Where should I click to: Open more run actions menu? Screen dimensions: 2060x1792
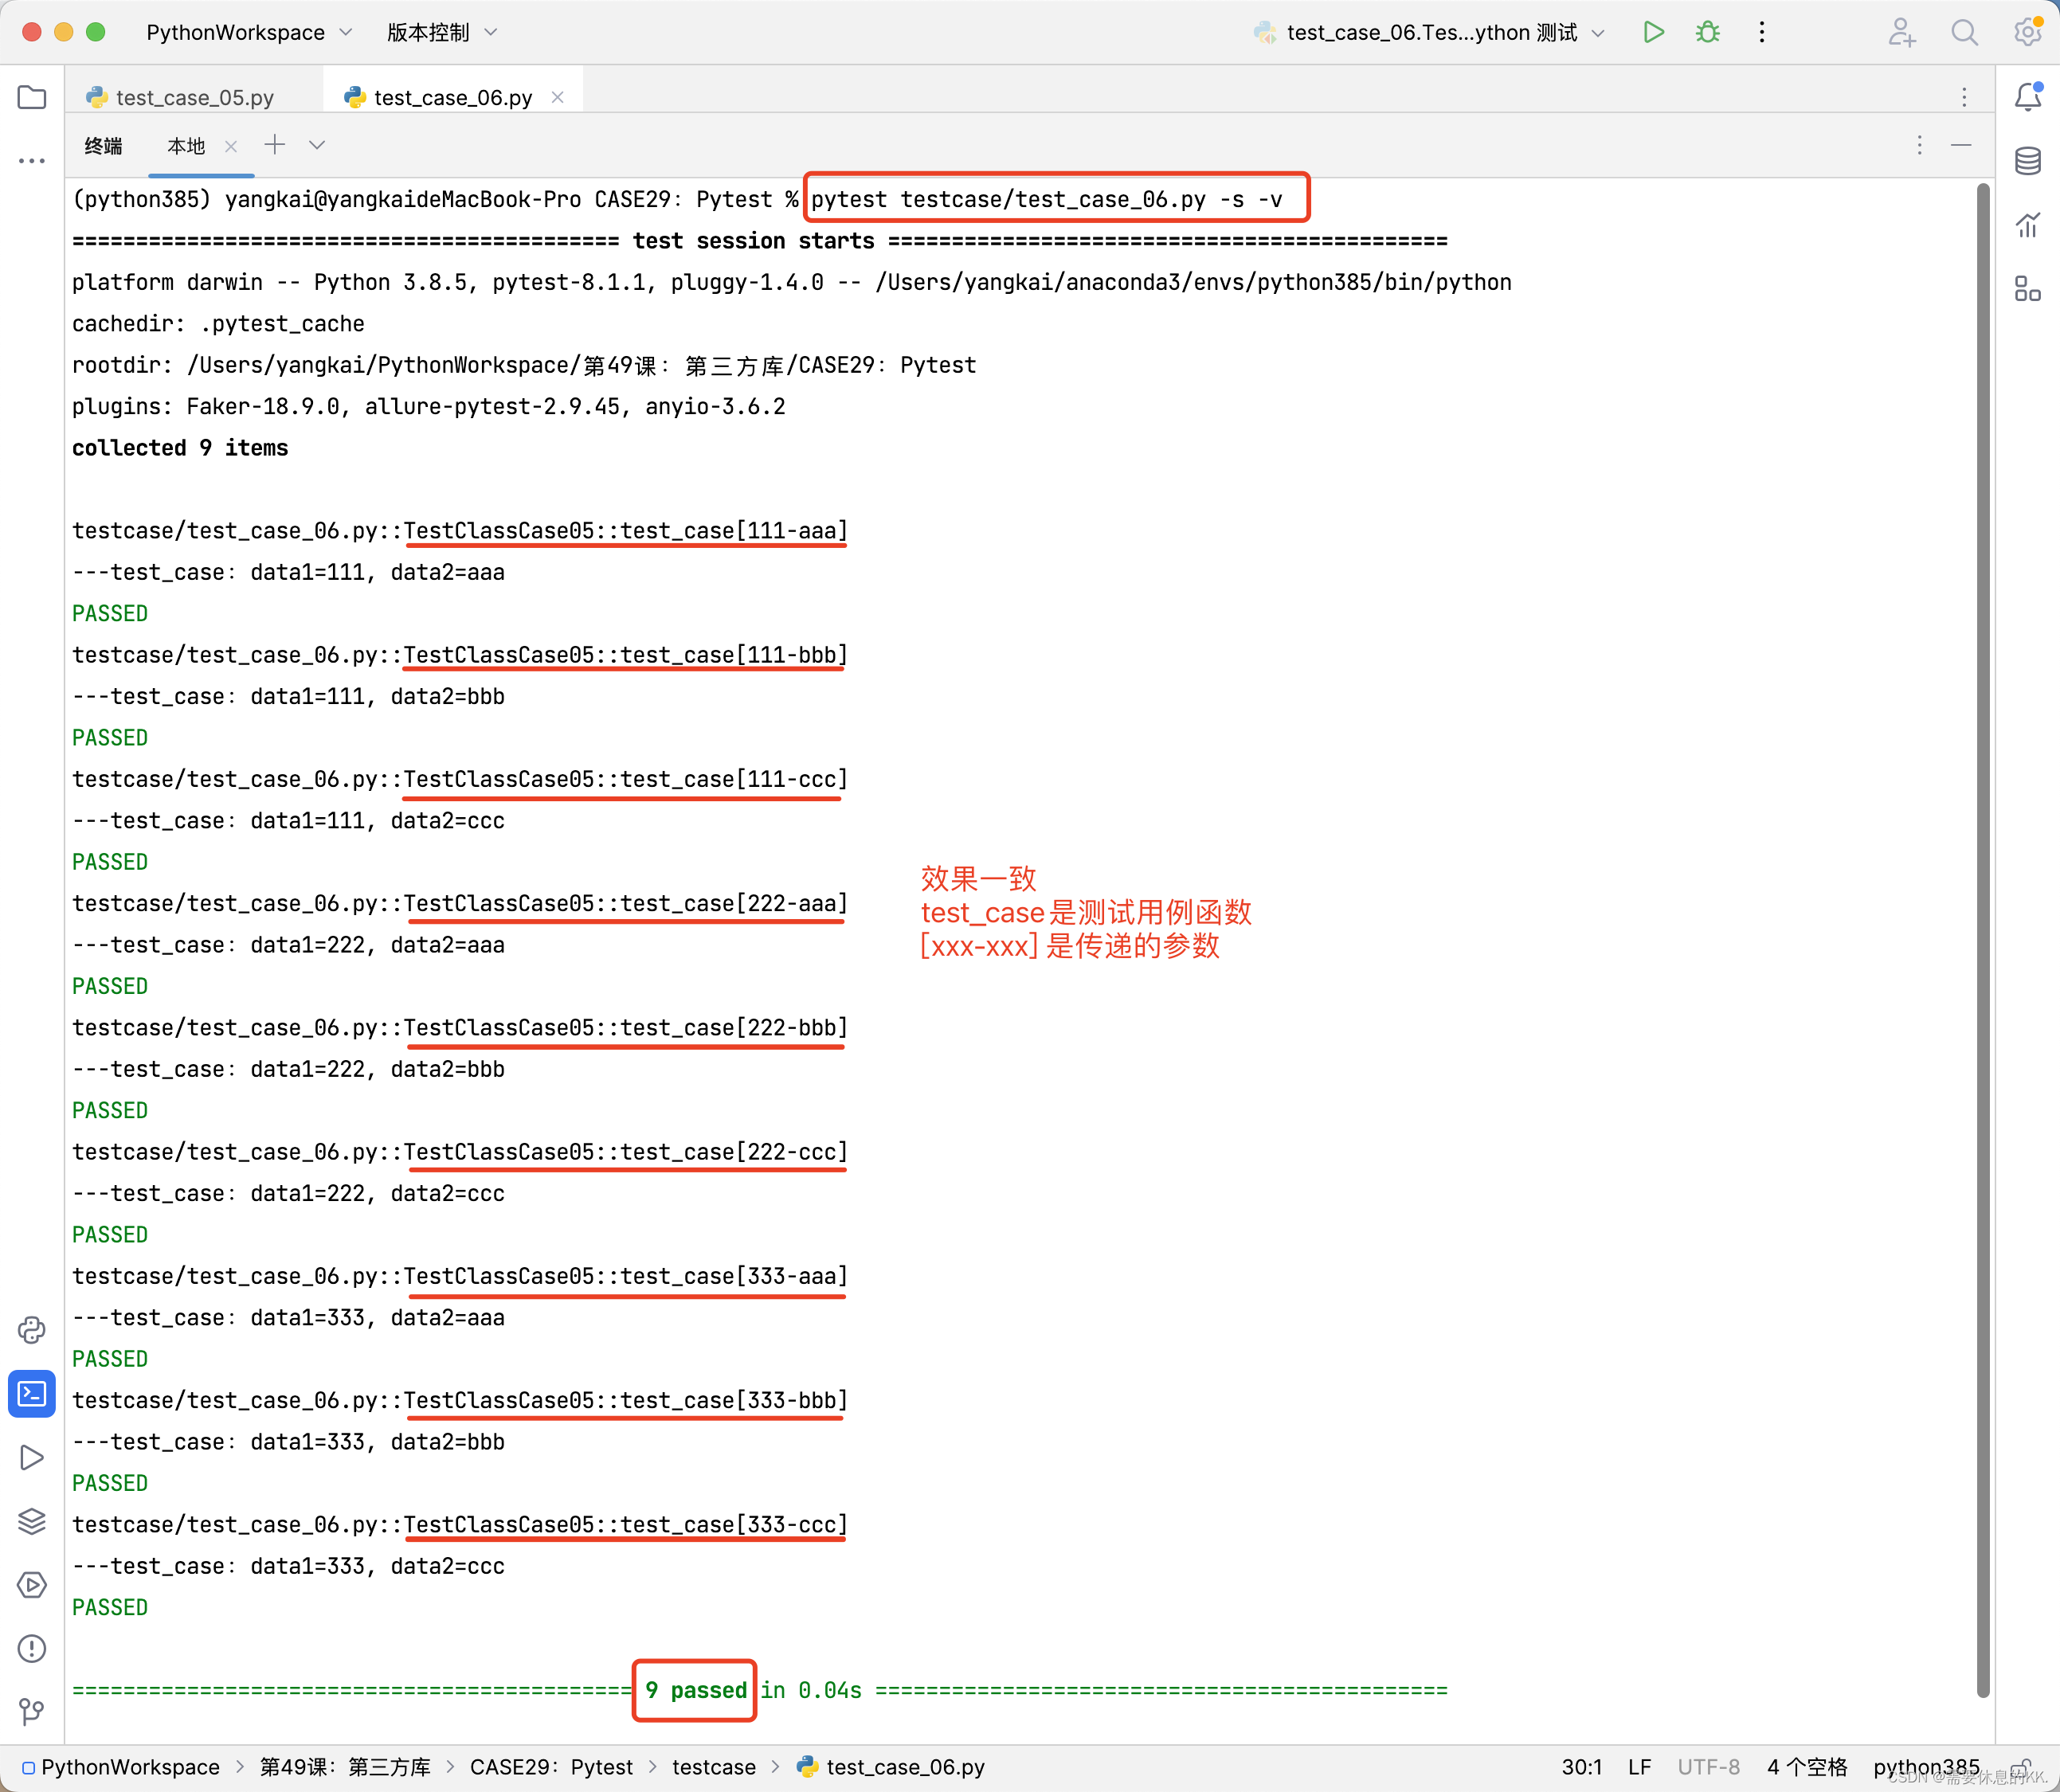coord(1762,32)
